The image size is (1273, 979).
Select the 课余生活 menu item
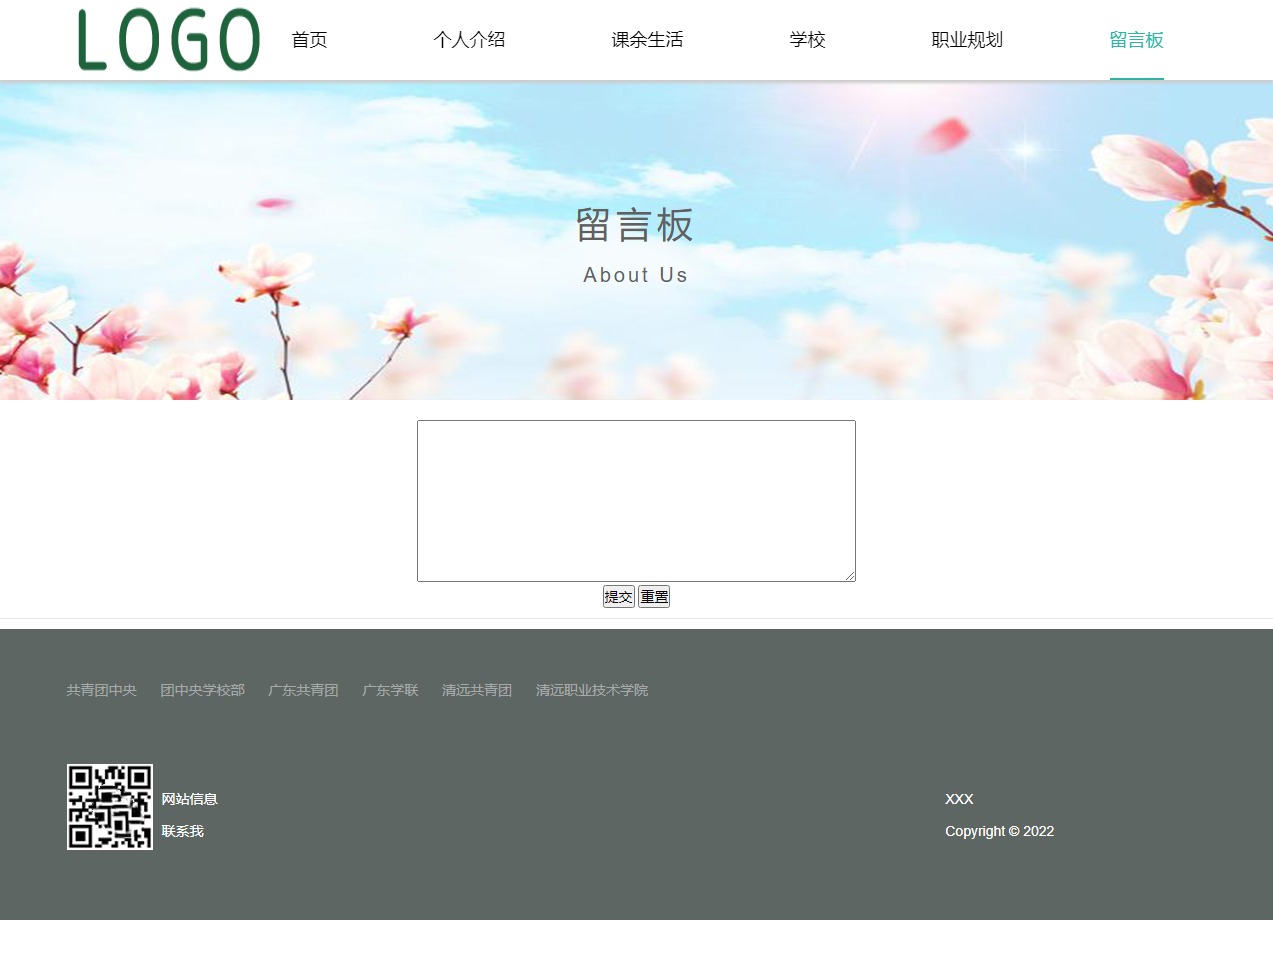pos(647,40)
